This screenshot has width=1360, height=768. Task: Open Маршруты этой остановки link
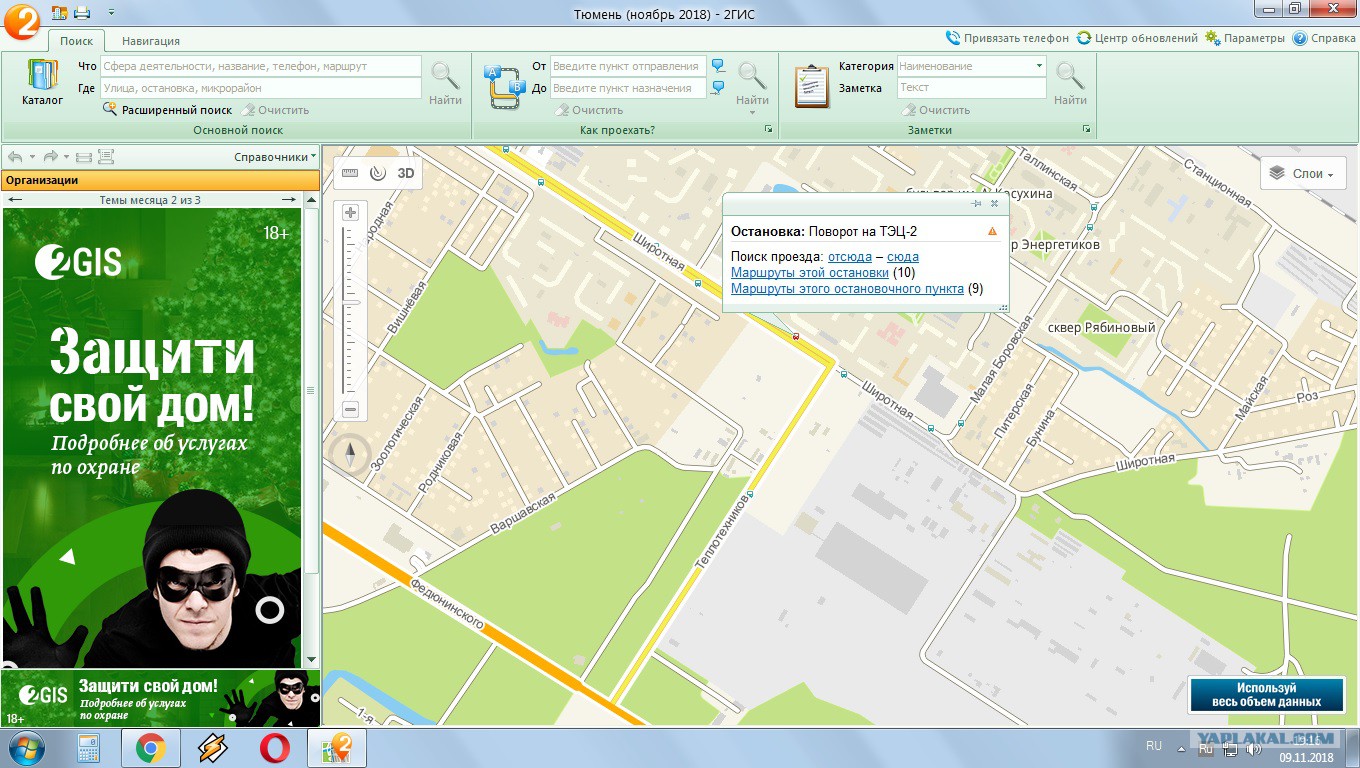pos(810,273)
